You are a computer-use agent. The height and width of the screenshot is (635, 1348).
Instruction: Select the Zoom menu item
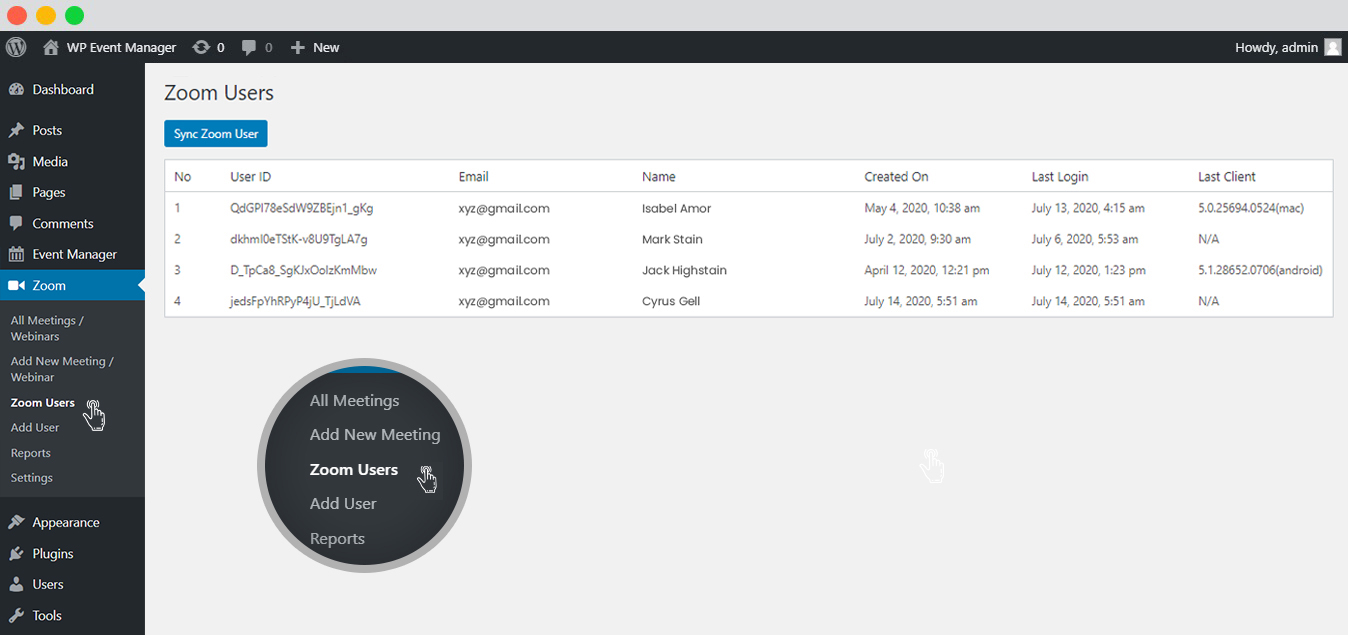(x=72, y=285)
